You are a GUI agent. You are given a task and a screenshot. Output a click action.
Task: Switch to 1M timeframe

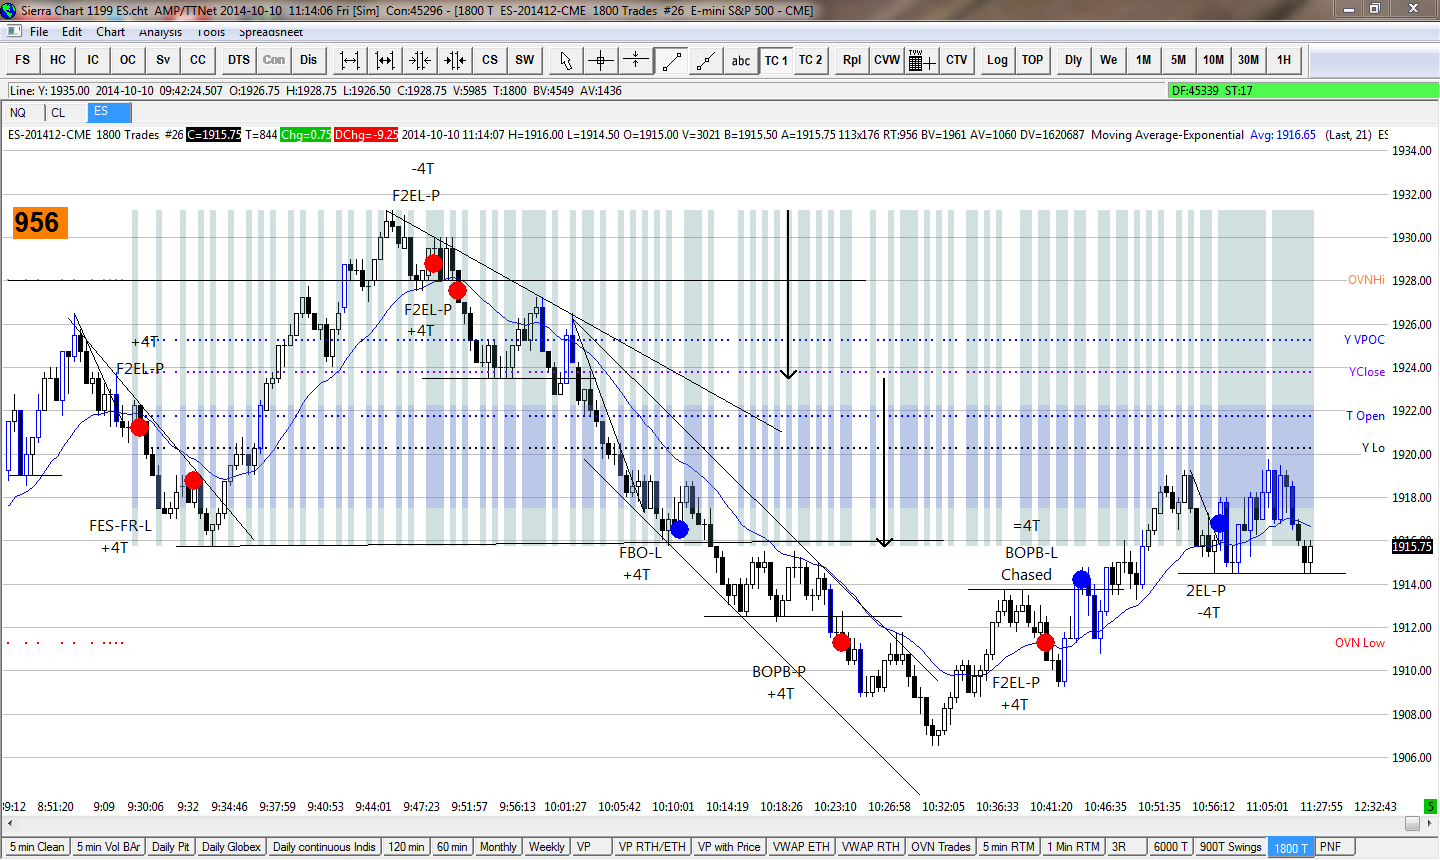[1144, 60]
